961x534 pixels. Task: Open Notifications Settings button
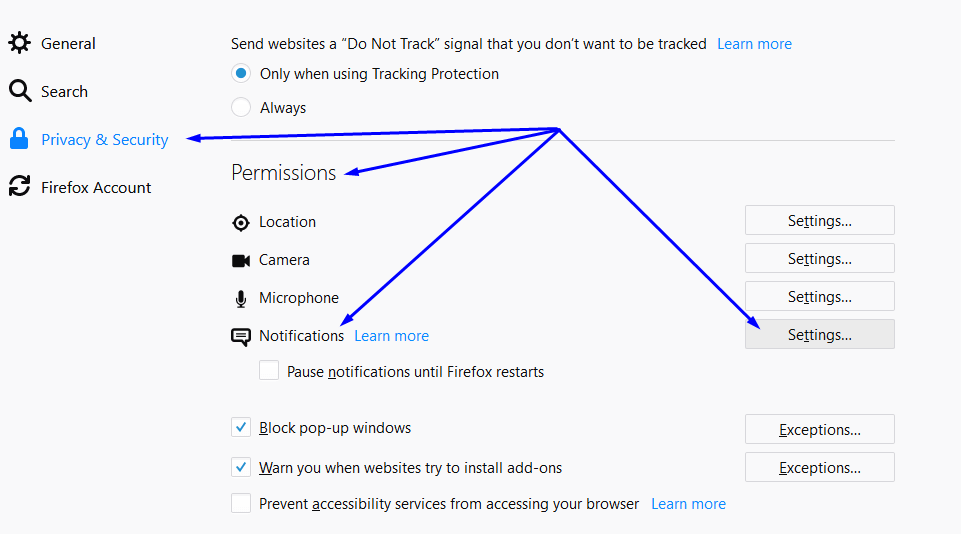pos(819,334)
